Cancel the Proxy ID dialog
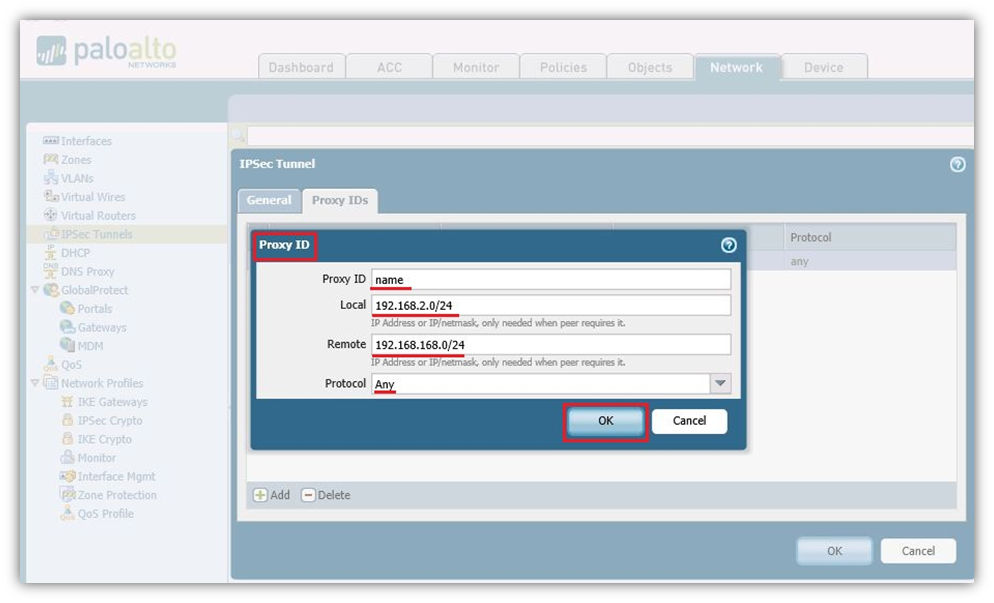Viewport: 994px width, 603px height. (689, 421)
